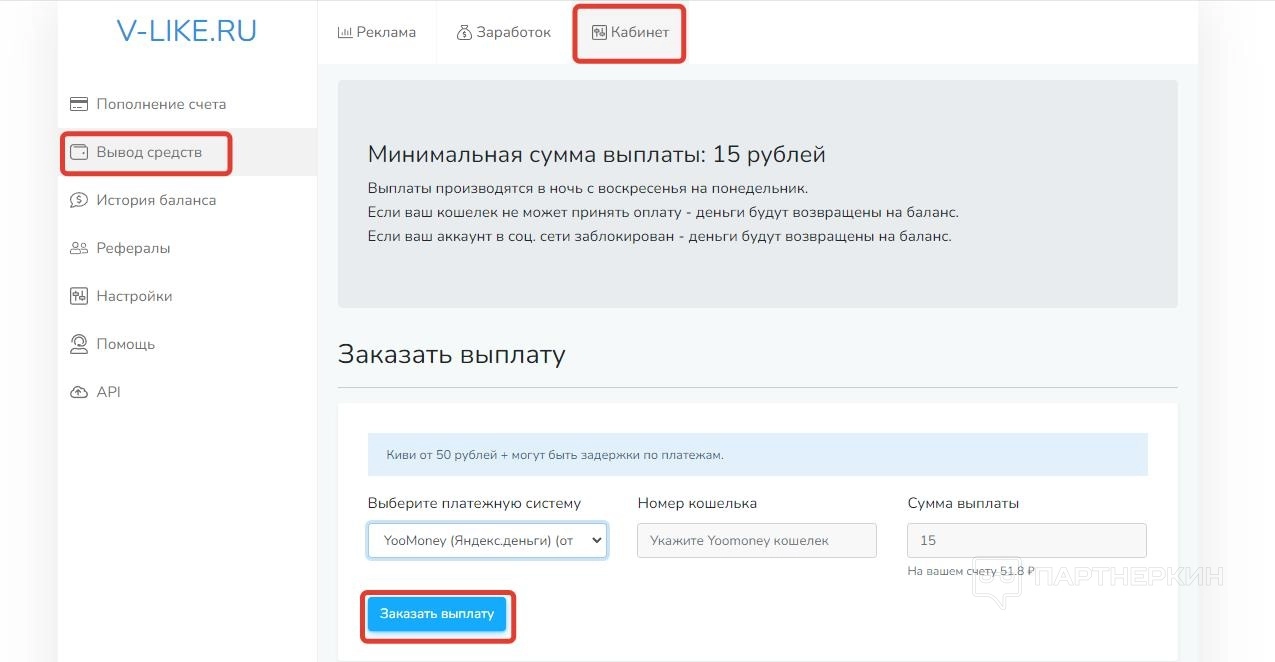The width and height of the screenshot is (1275, 662).
Task: Open the Настройки sidebar item
Action: [134, 296]
